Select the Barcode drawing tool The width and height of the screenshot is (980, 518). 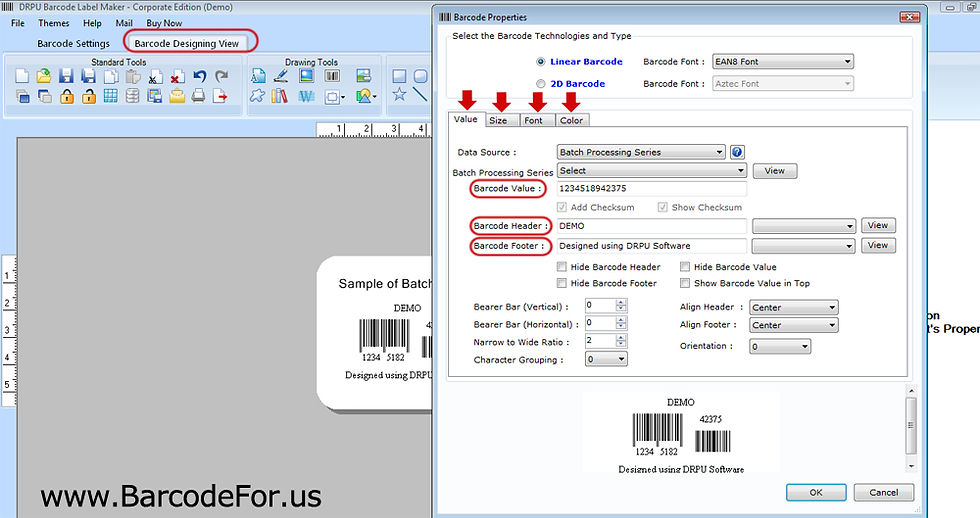pyautogui.click(x=332, y=76)
